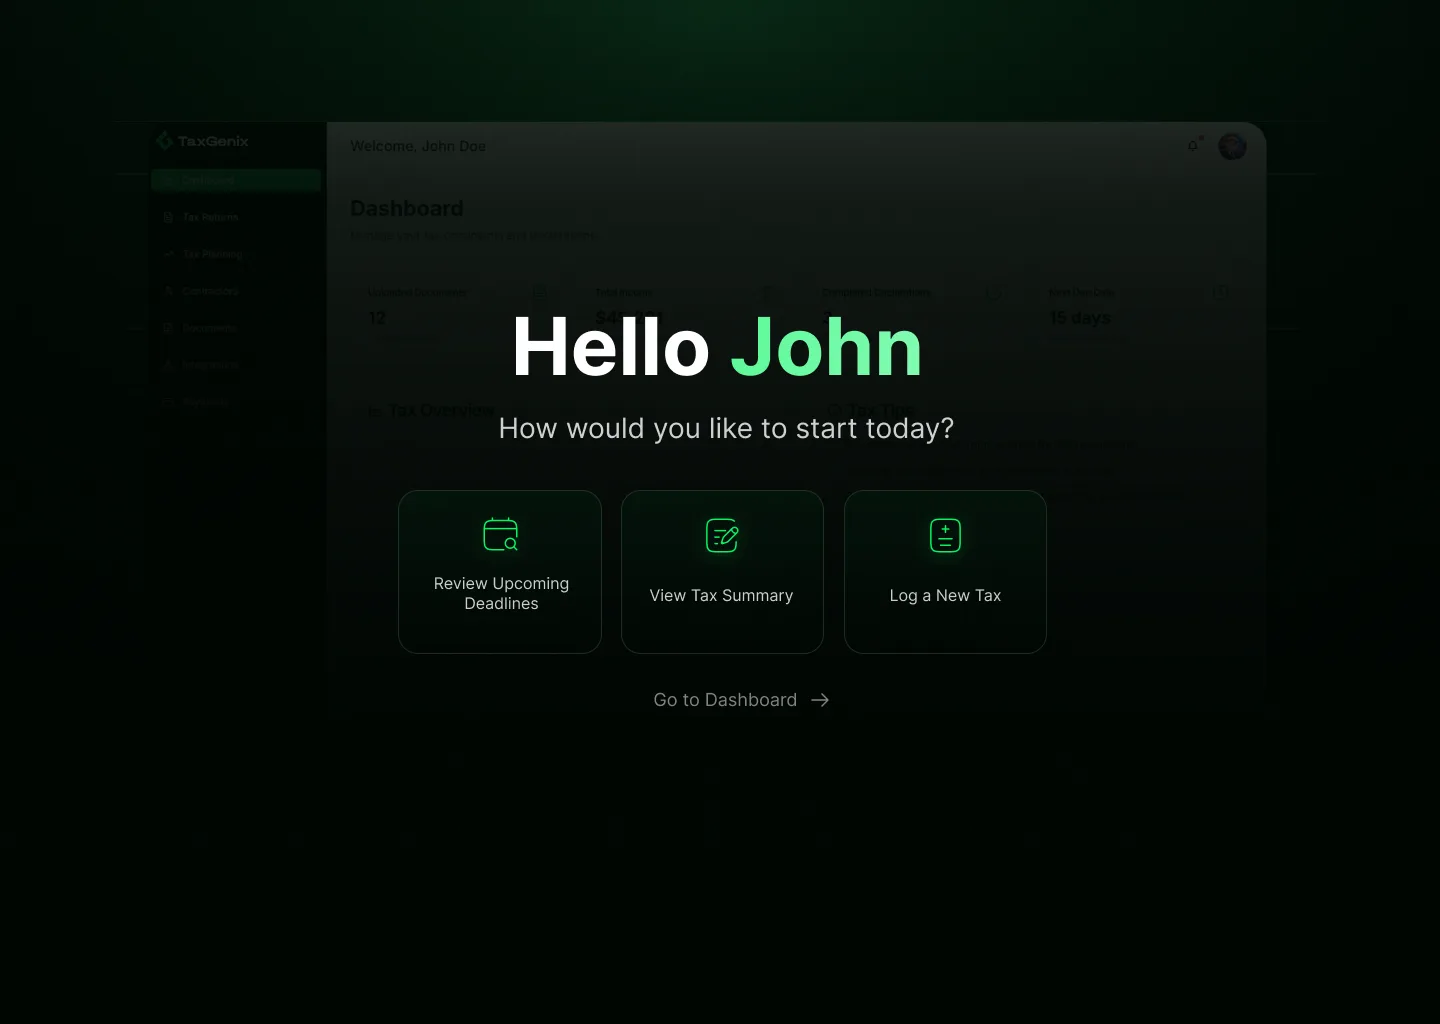Click the dimmed "Dashboard" page heading

(407, 208)
